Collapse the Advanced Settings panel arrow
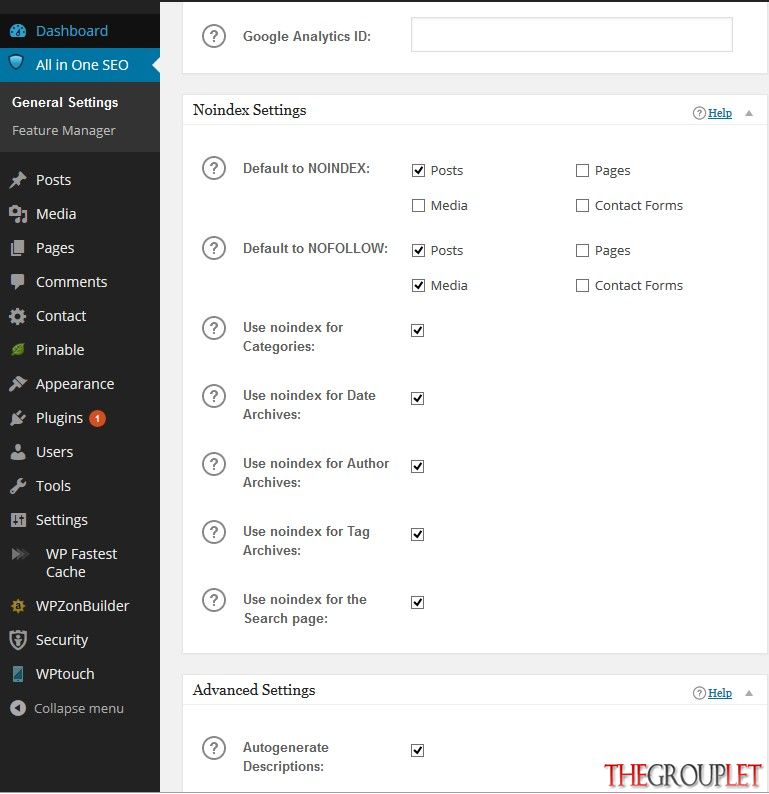 click(x=749, y=693)
